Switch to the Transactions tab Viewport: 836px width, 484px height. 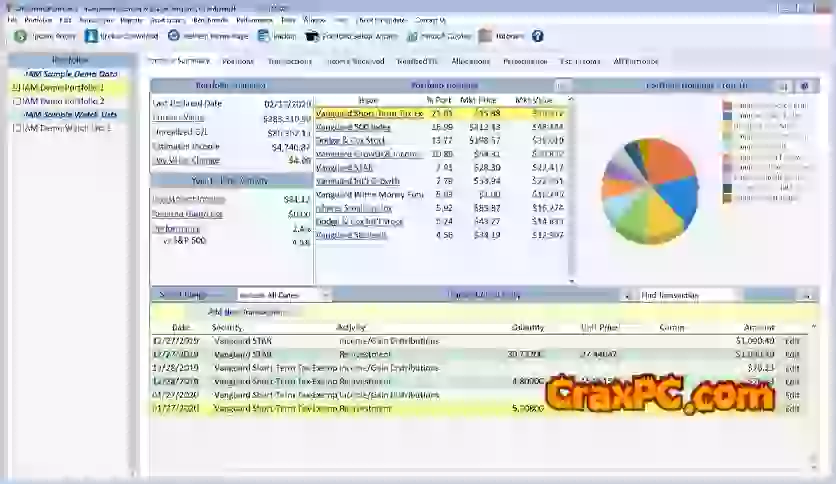tap(290, 62)
